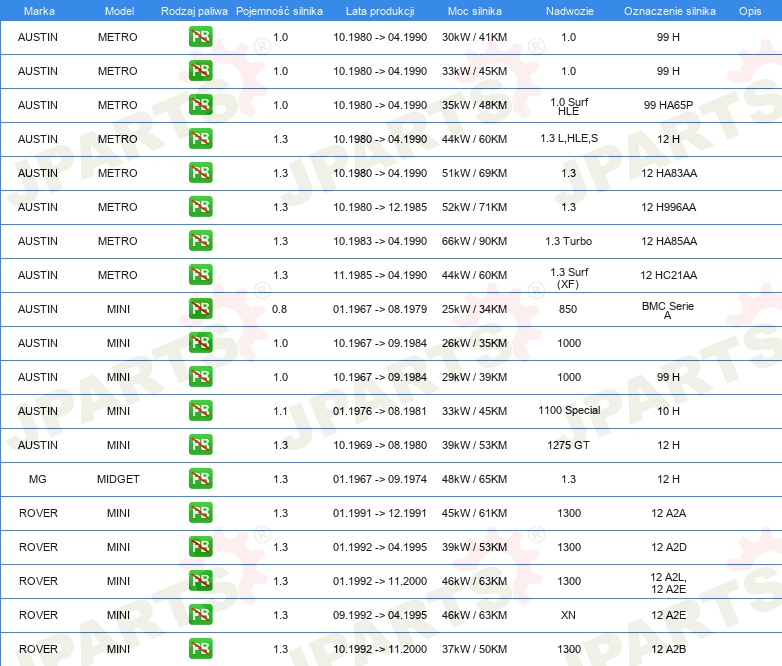Select the fuel icon in the 12 A2A row
This screenshot has height=666, width=782.
[200, 513]
